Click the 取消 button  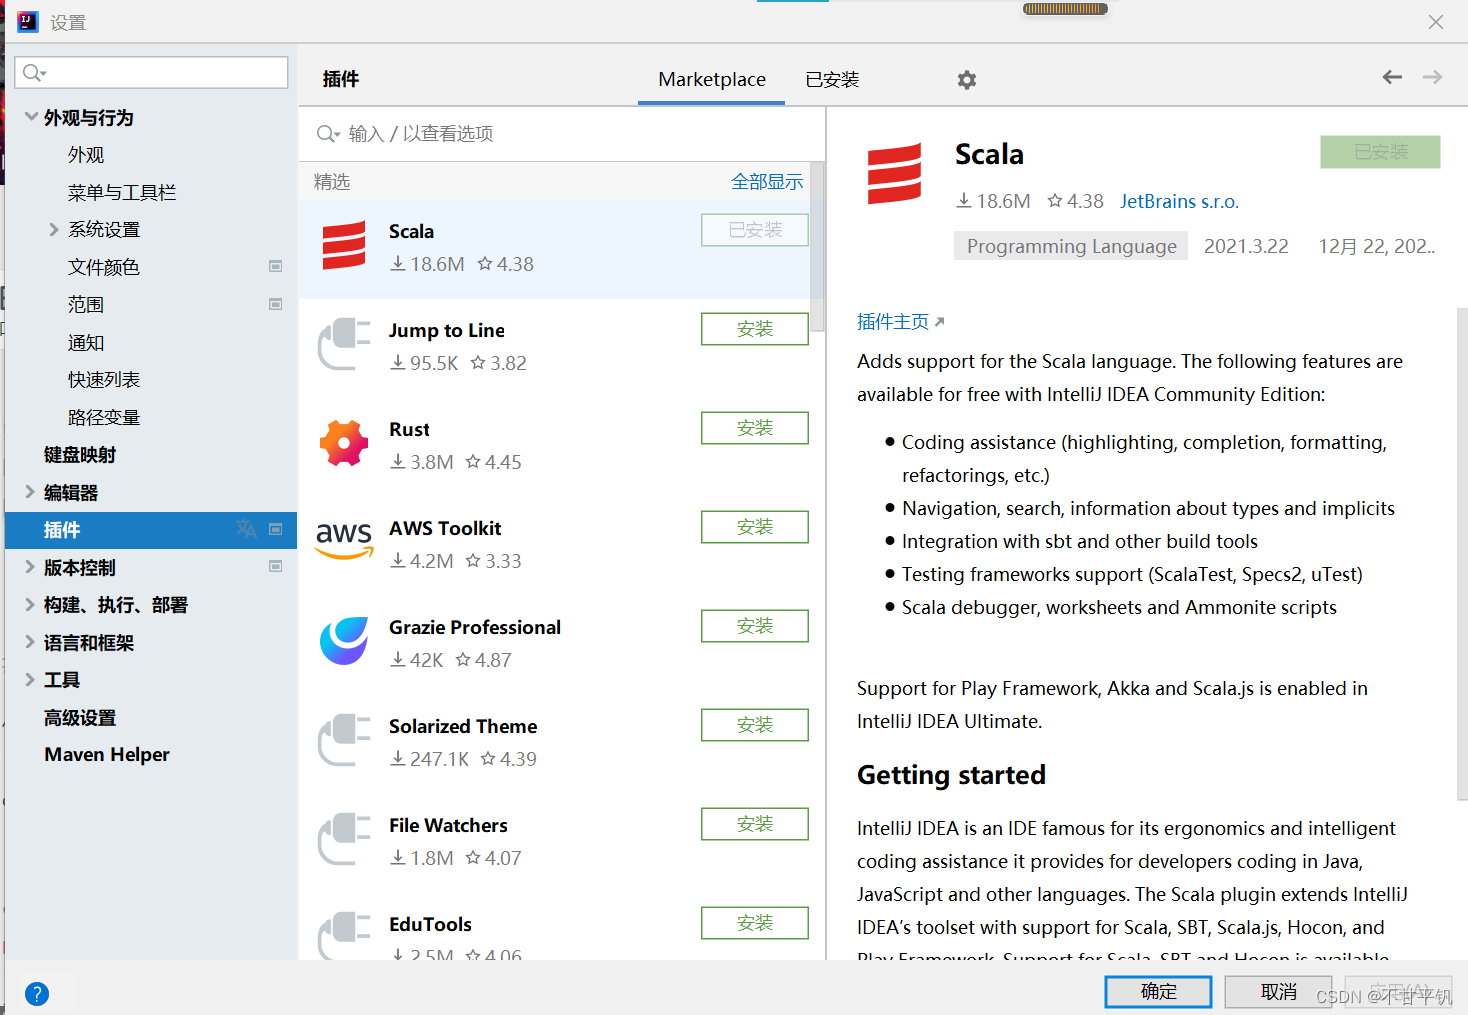click(1279, 991)
